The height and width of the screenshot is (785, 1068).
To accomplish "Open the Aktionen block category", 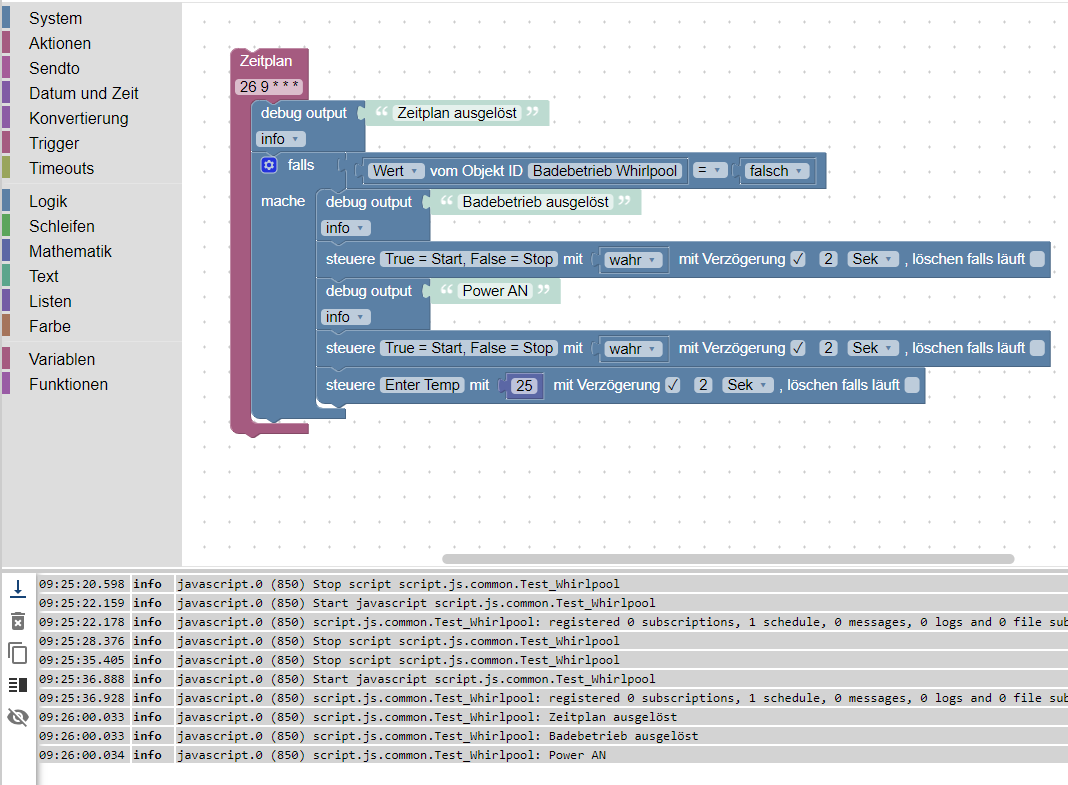I will [60, 44].
